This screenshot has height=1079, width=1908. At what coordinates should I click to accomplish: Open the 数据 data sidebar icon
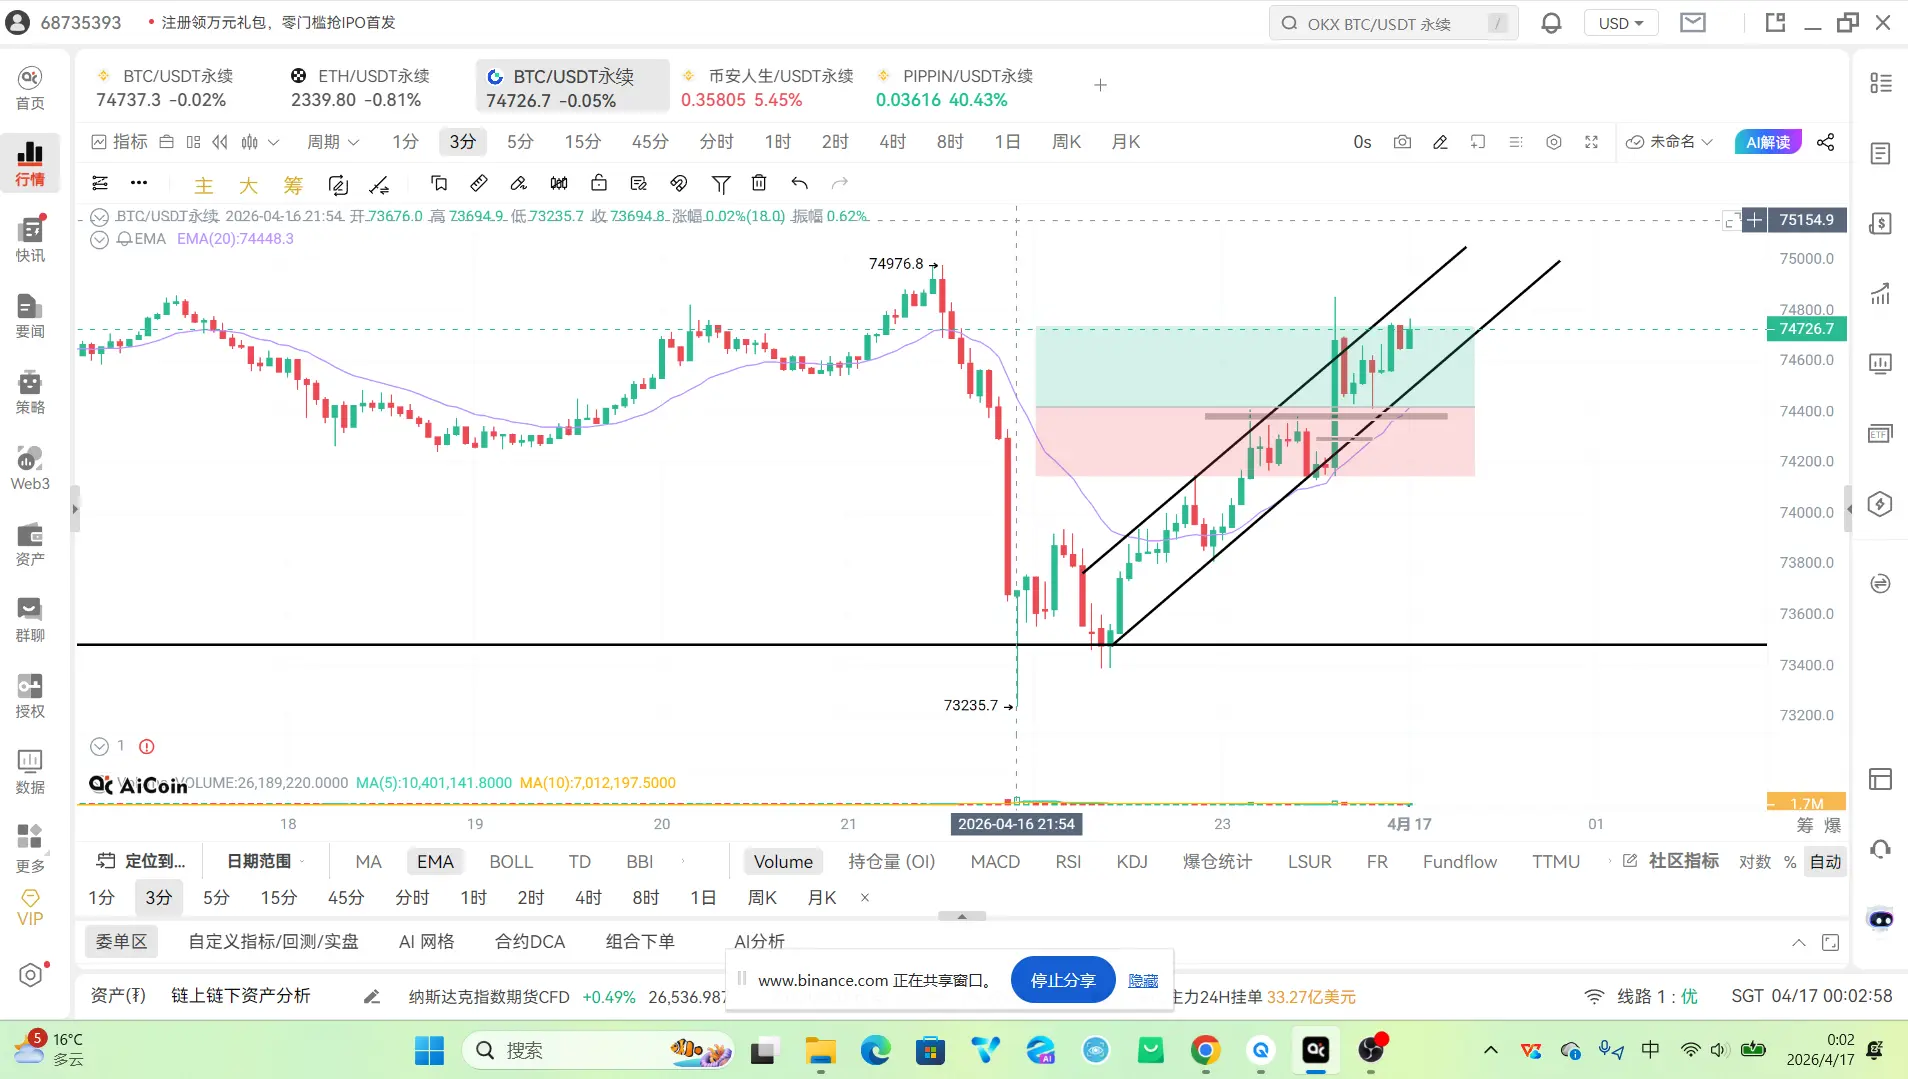30,771
